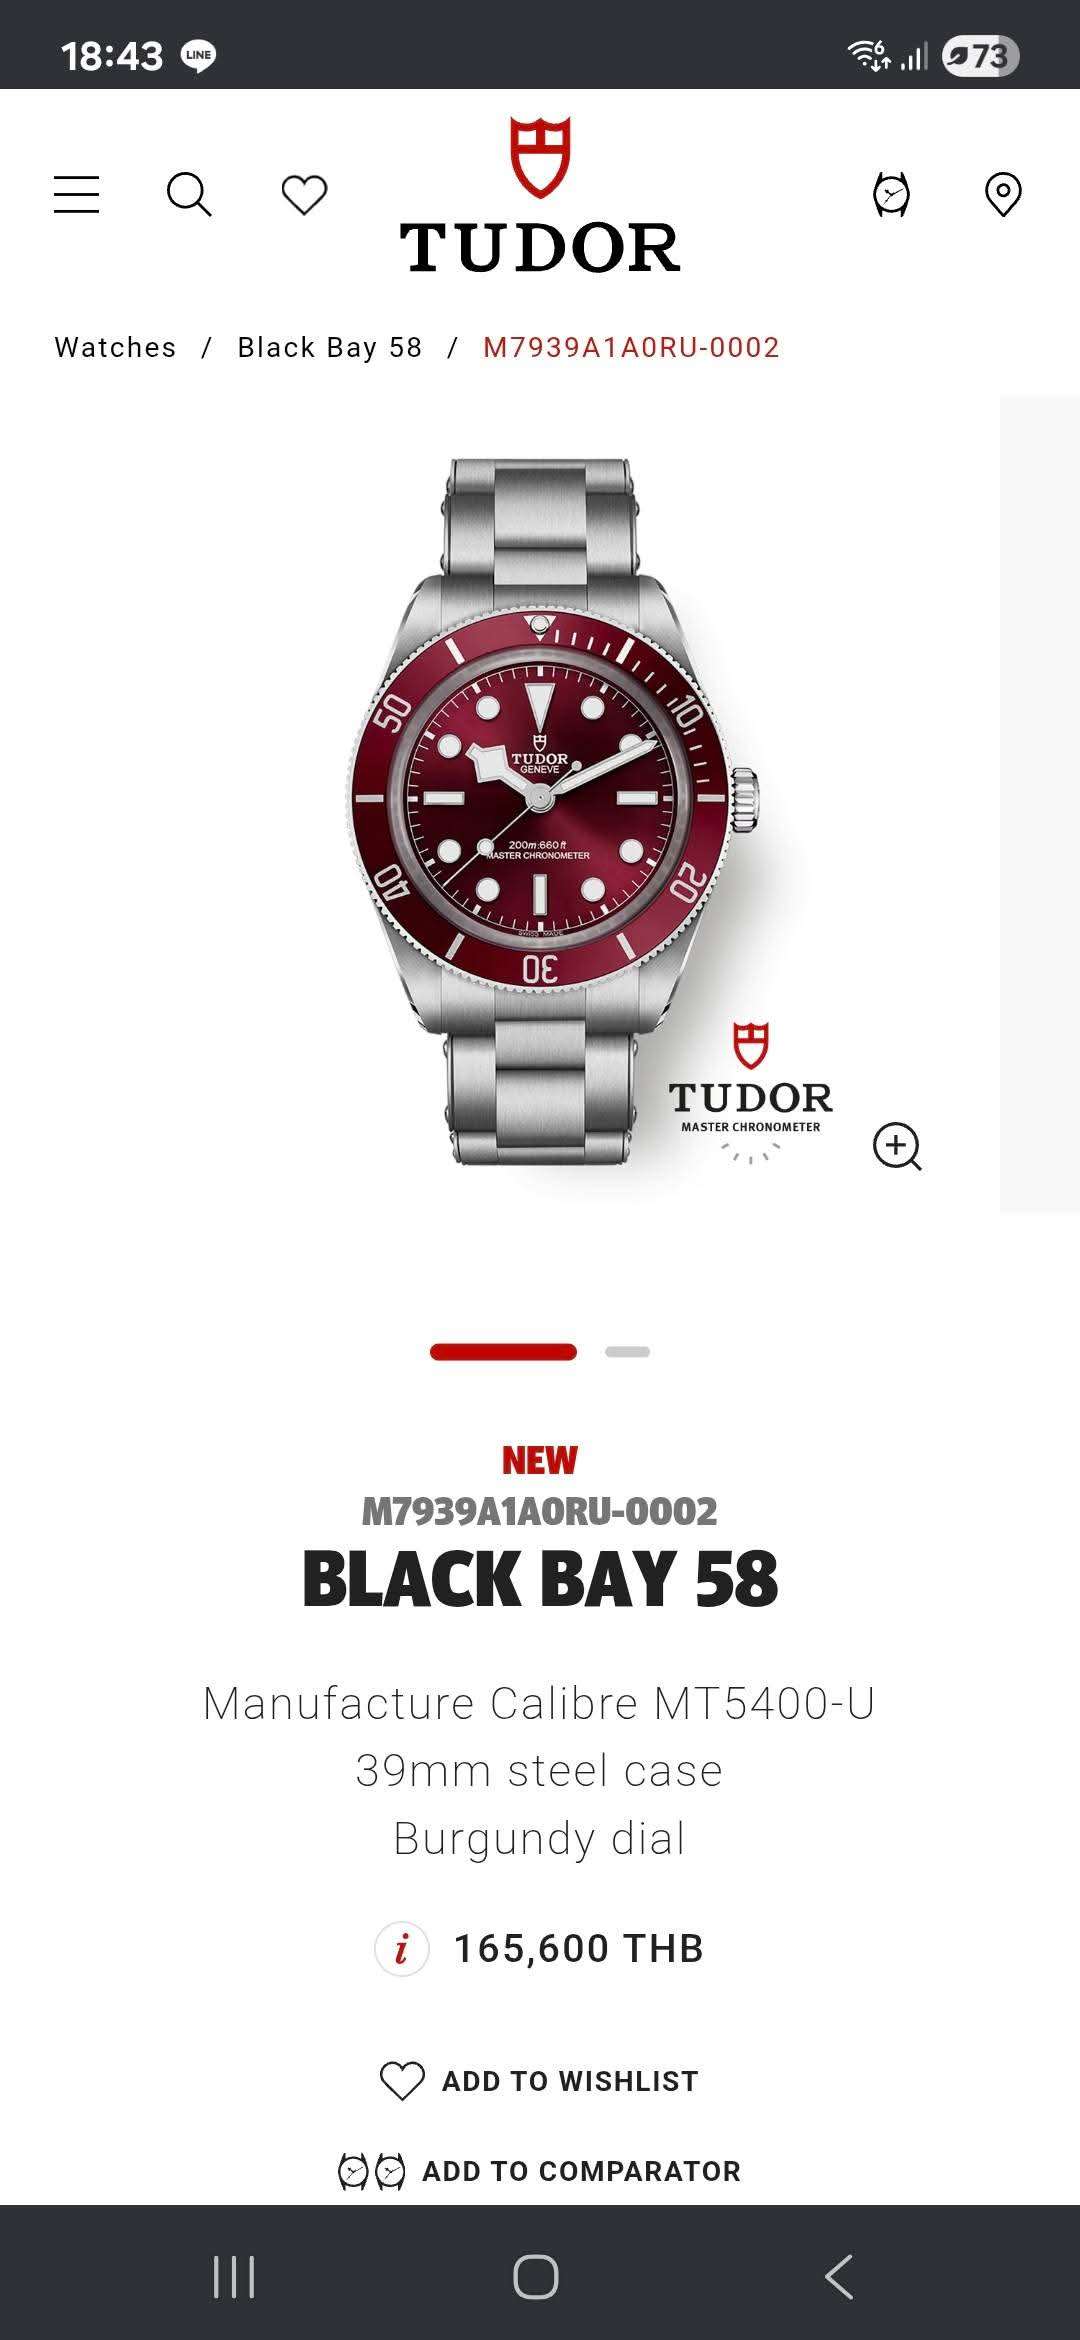Select the M7939A1A0RU-0002 breadcrumb
The width and height of the screenshot is (1080, 2340).
click(631, 347)
